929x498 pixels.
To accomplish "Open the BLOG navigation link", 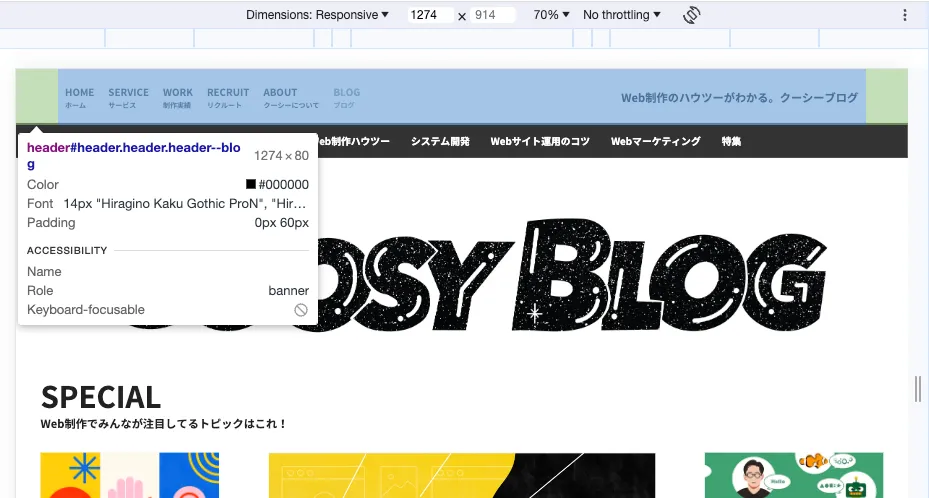I will tap(347, 98).
